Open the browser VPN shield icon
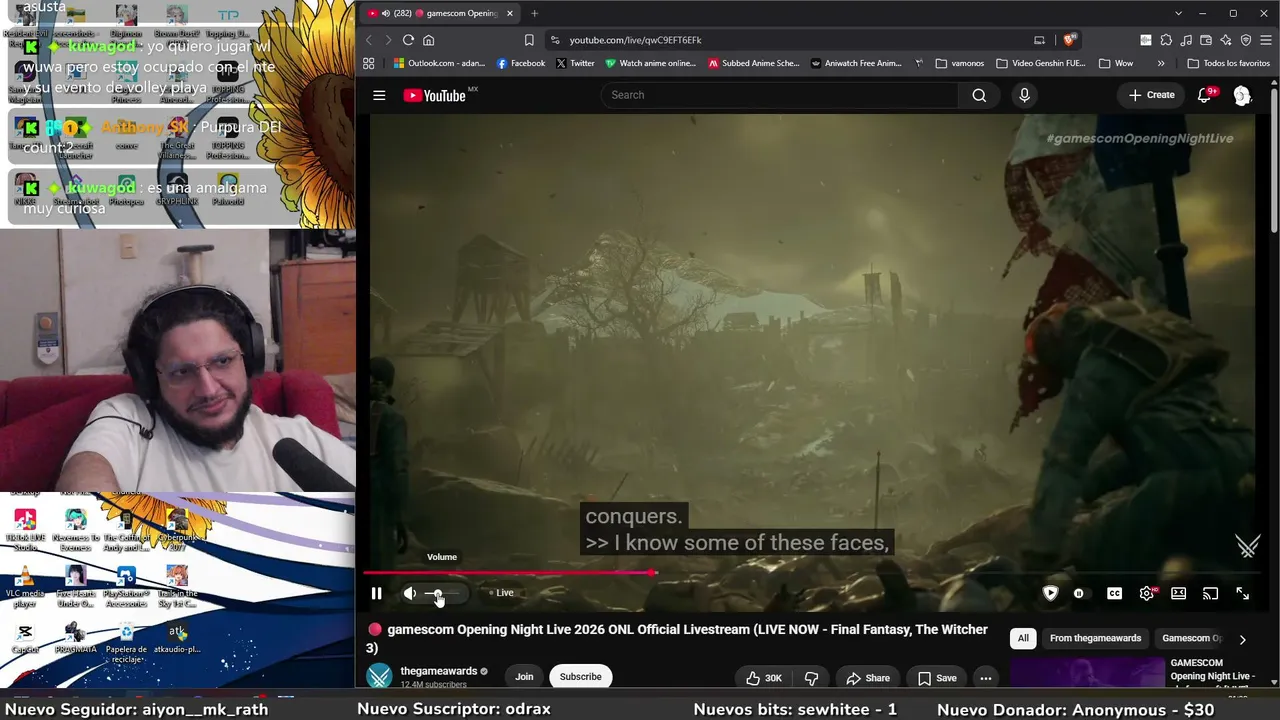This screenshot has height=720, width=1280. pyautogui.click(x=1246, y=40)
